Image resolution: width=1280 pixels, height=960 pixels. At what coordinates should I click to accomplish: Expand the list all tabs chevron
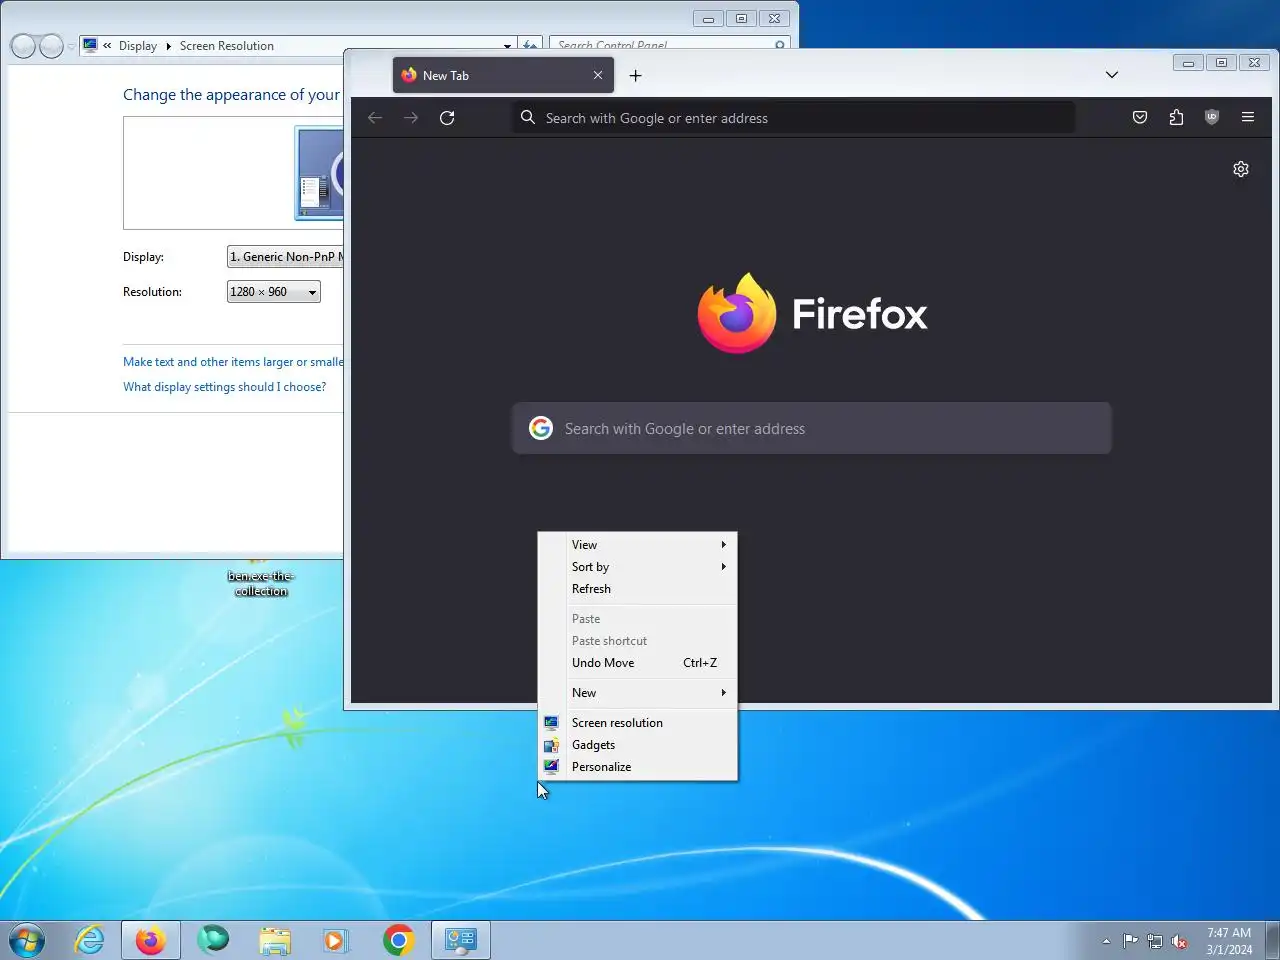point(1112,75)
